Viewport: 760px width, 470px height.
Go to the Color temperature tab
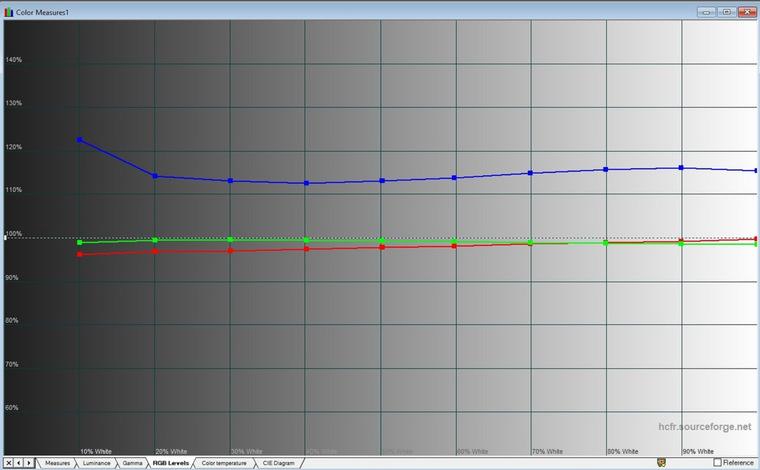click(x=224, y=463)
